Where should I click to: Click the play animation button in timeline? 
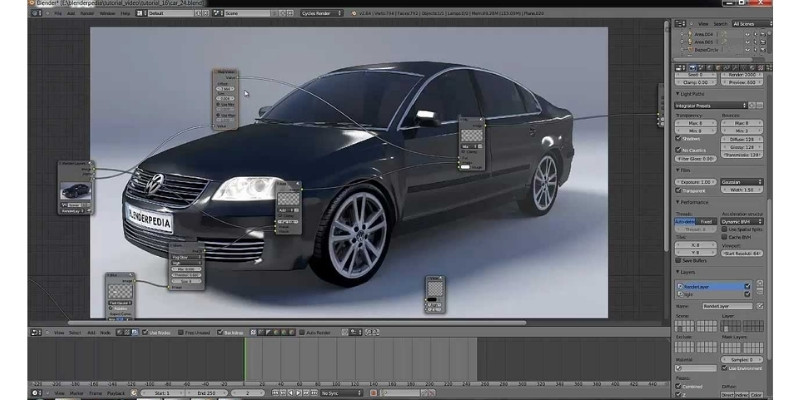(x=299, y=393)
